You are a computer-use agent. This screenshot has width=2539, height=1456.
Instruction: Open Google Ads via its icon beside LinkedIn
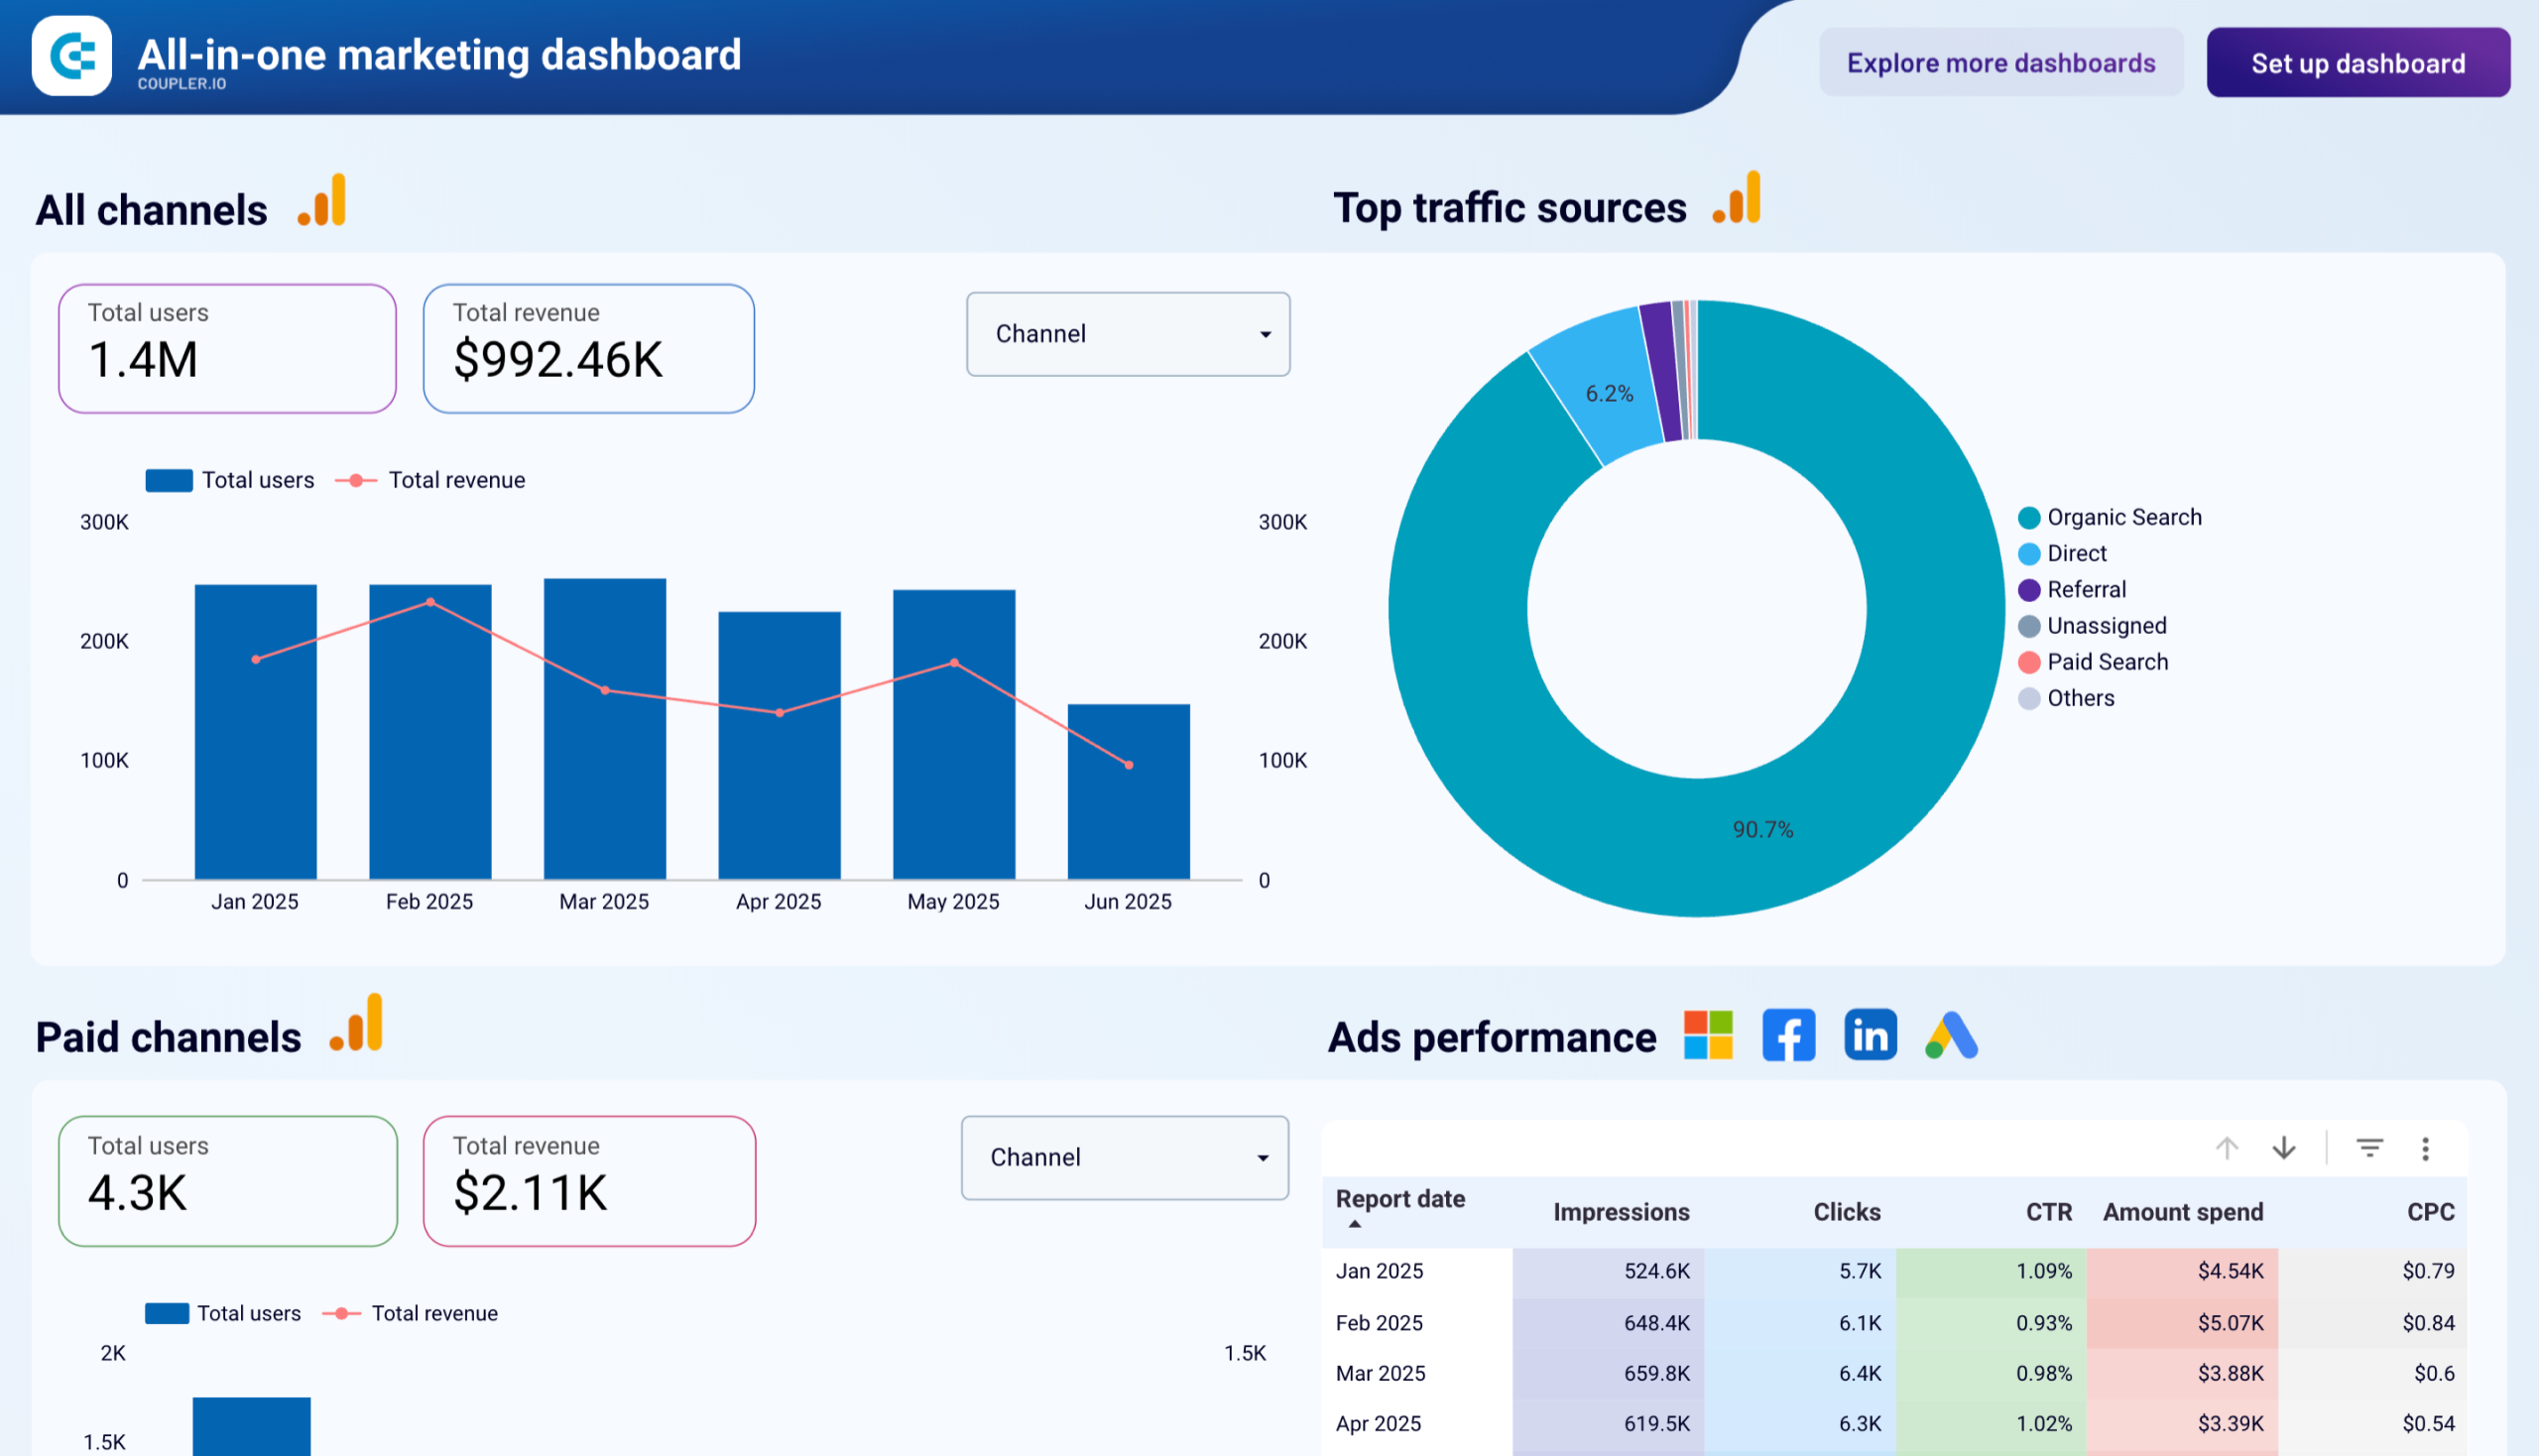pos(1950,1035)
